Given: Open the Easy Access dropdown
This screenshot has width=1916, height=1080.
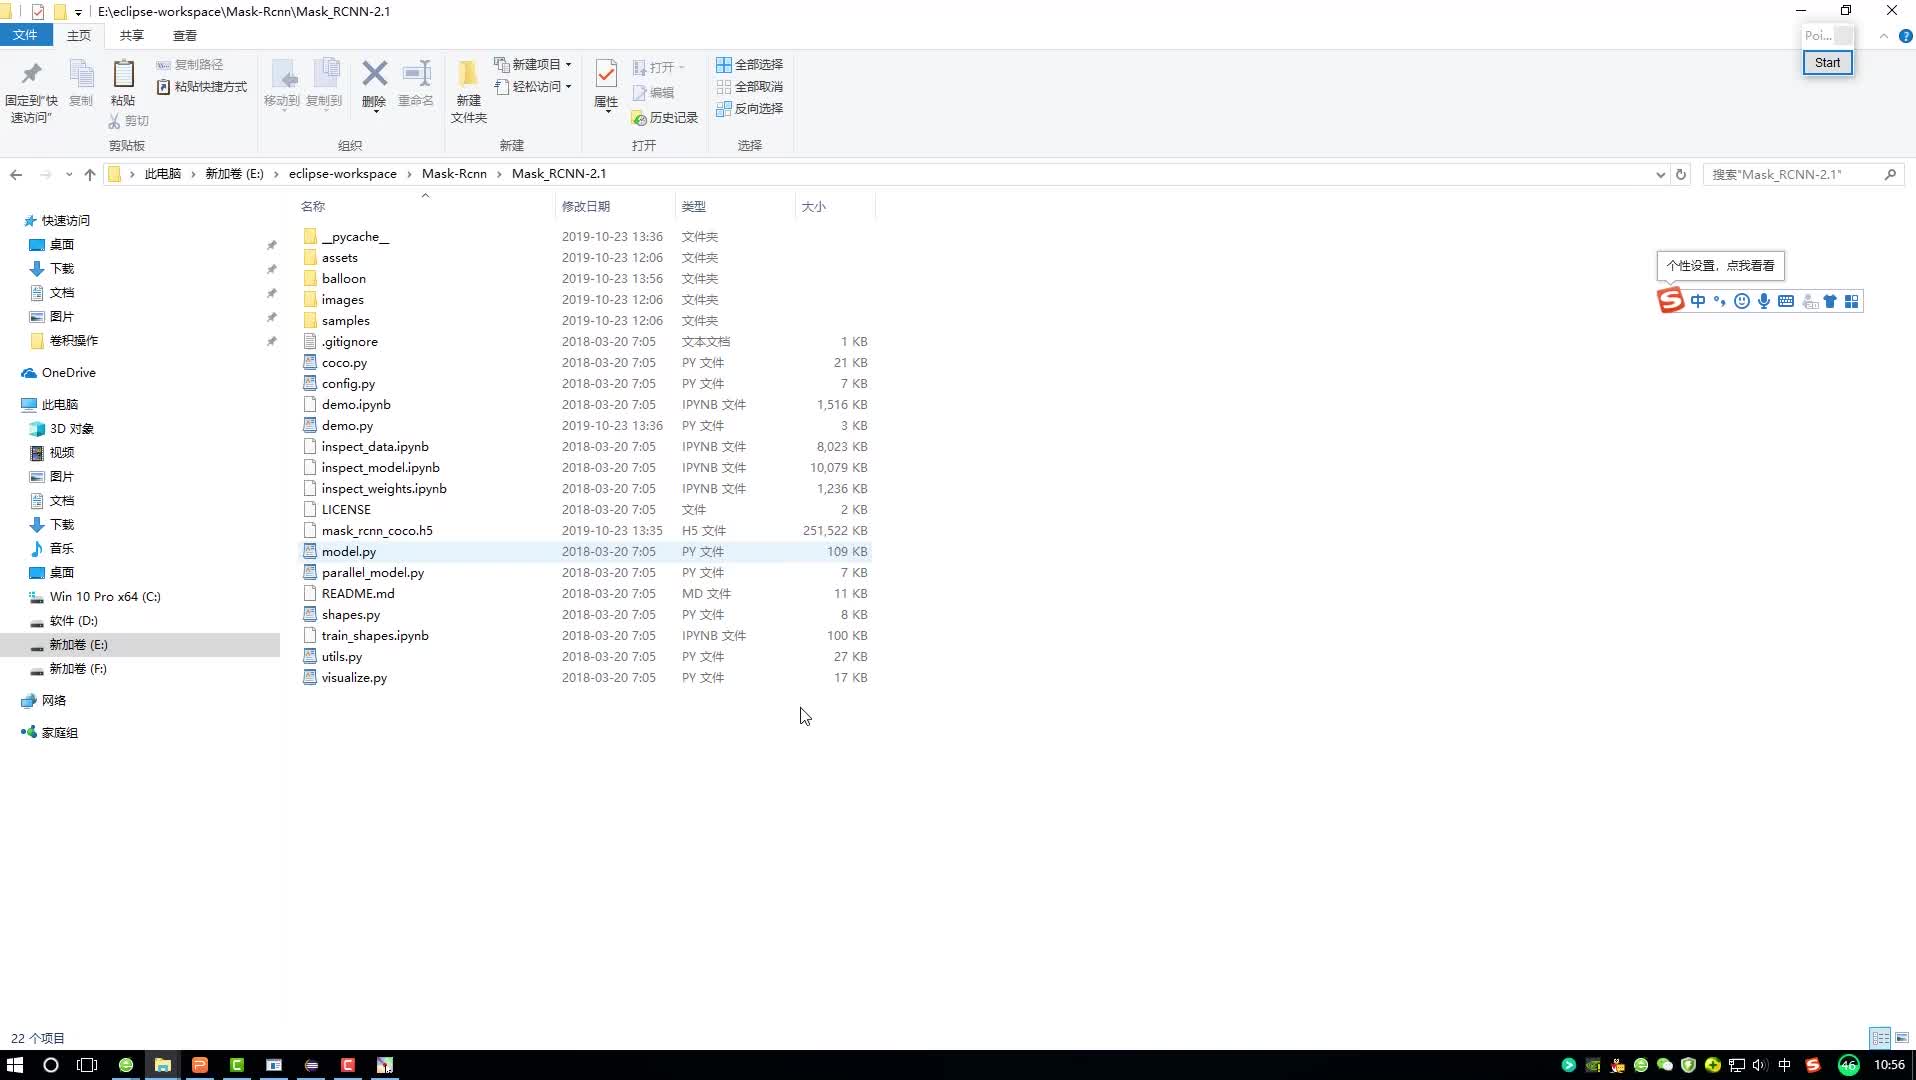Looking at the screenshot, I should pyautogui.click(x=533, y=87).
